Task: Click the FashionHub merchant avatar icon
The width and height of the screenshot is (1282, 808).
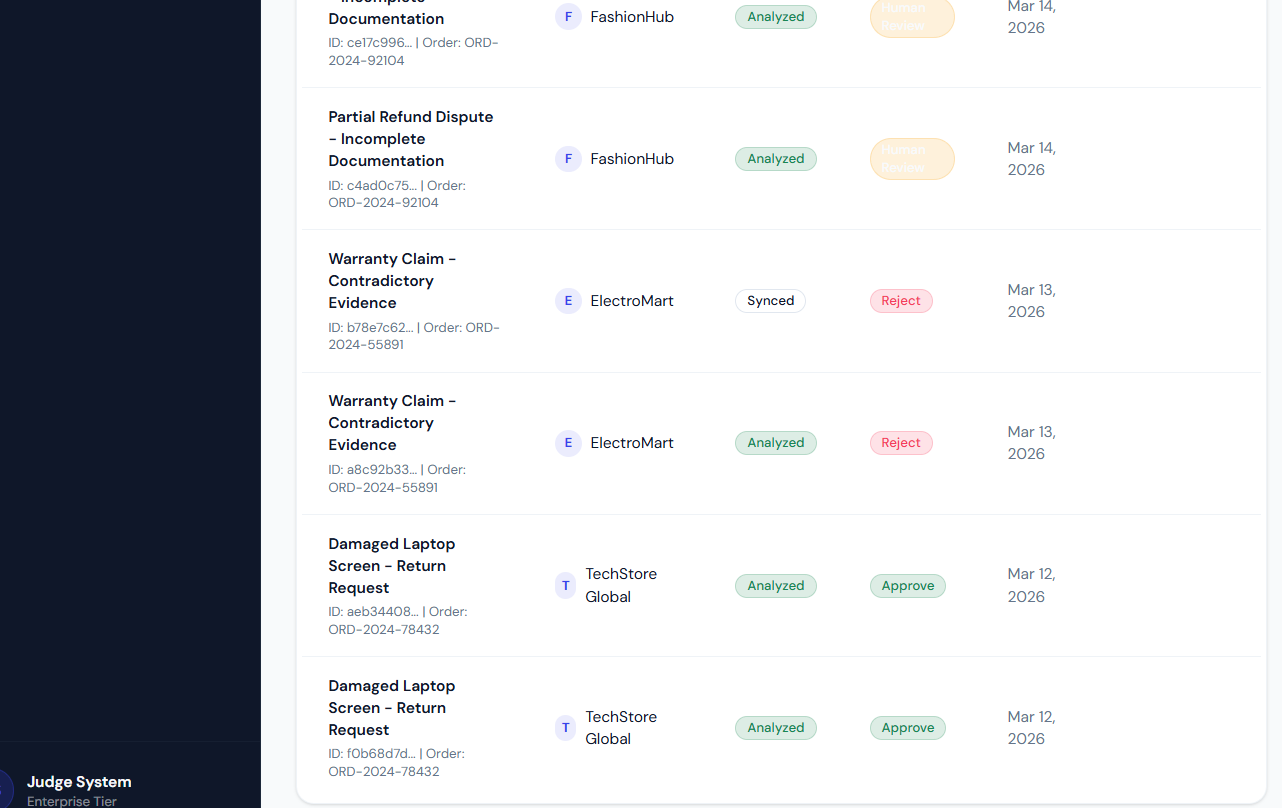Action: (x=568, y=16)
